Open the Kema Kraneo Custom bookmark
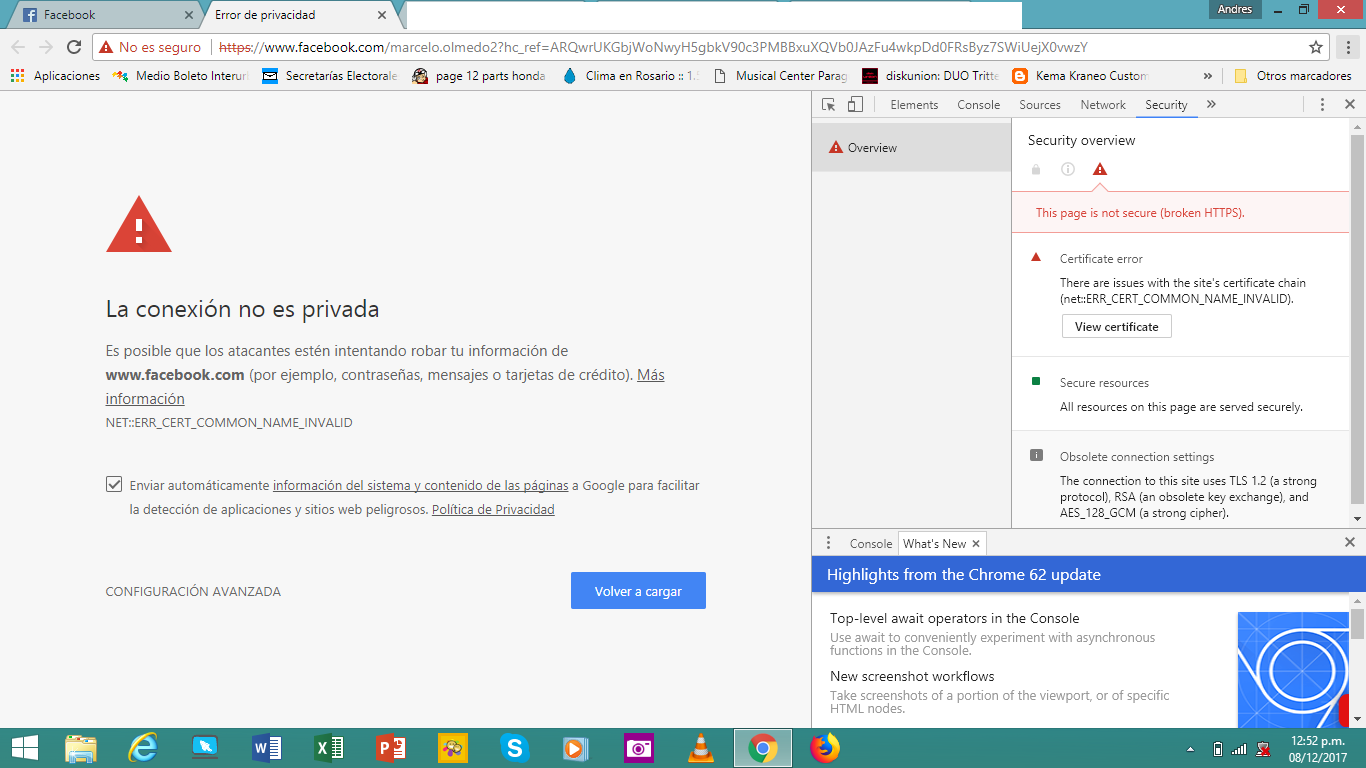 pos(1080,76)
